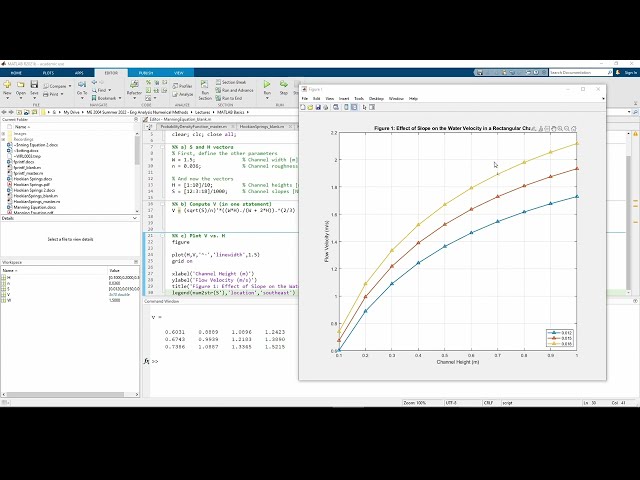The height and width of the screenshot is (480, 640).
Task: Open the Compare dropdown arrow
Action: (70, 86)
